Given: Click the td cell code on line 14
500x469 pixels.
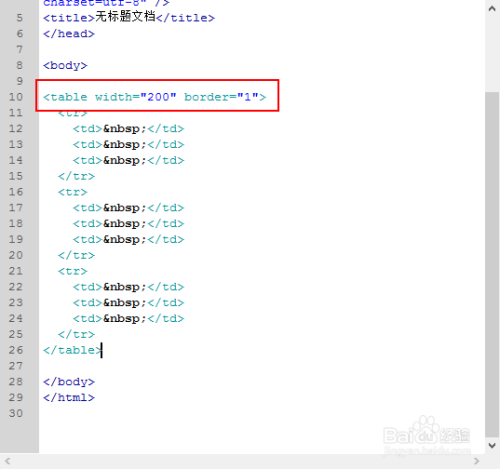Looking at the screenshot, I should coord(128,160).
